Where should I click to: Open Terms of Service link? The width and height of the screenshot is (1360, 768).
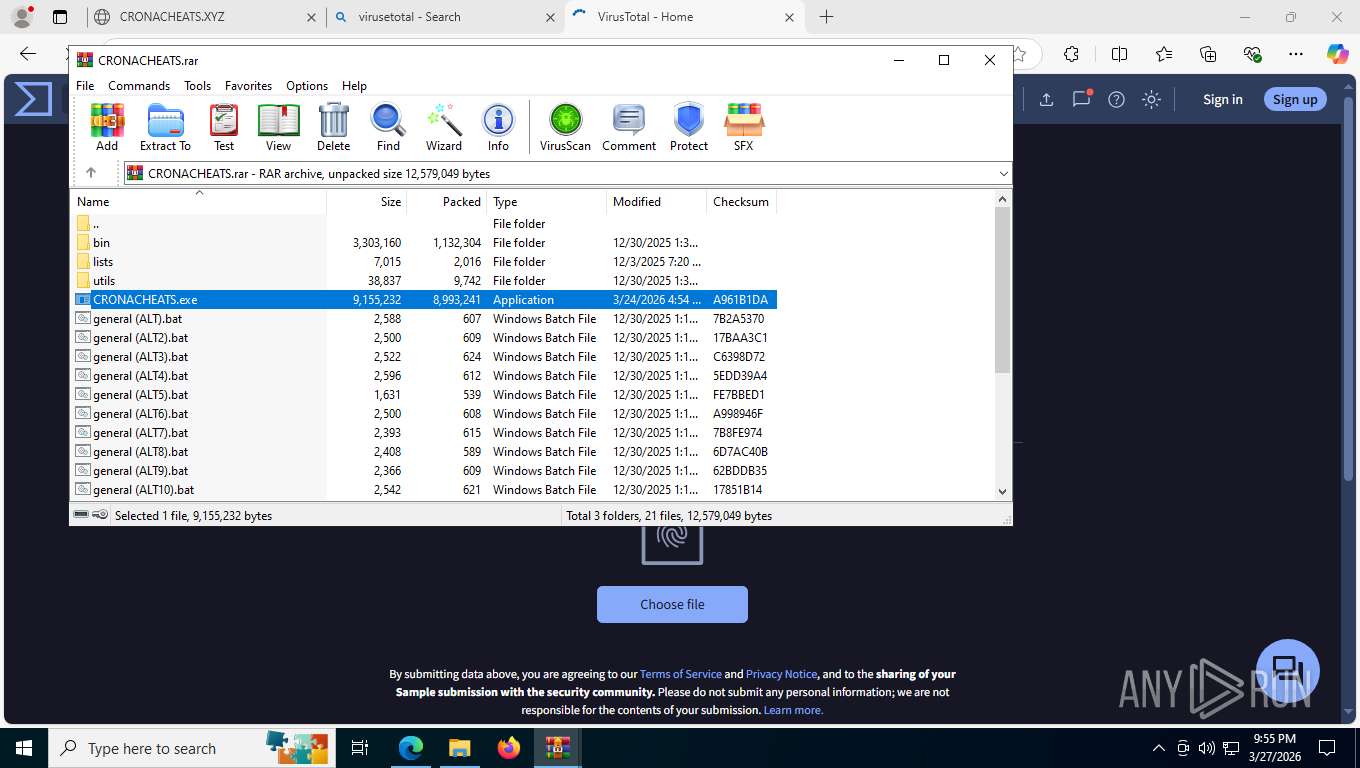(x=681, y=674)
